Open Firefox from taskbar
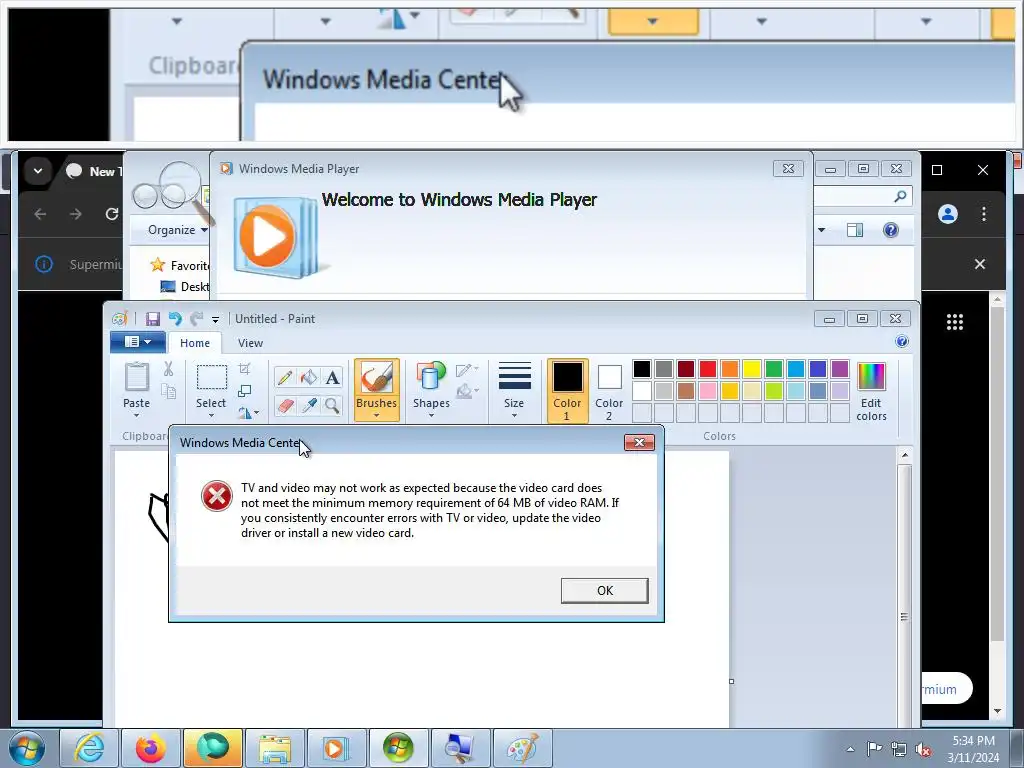 [150, 748]
